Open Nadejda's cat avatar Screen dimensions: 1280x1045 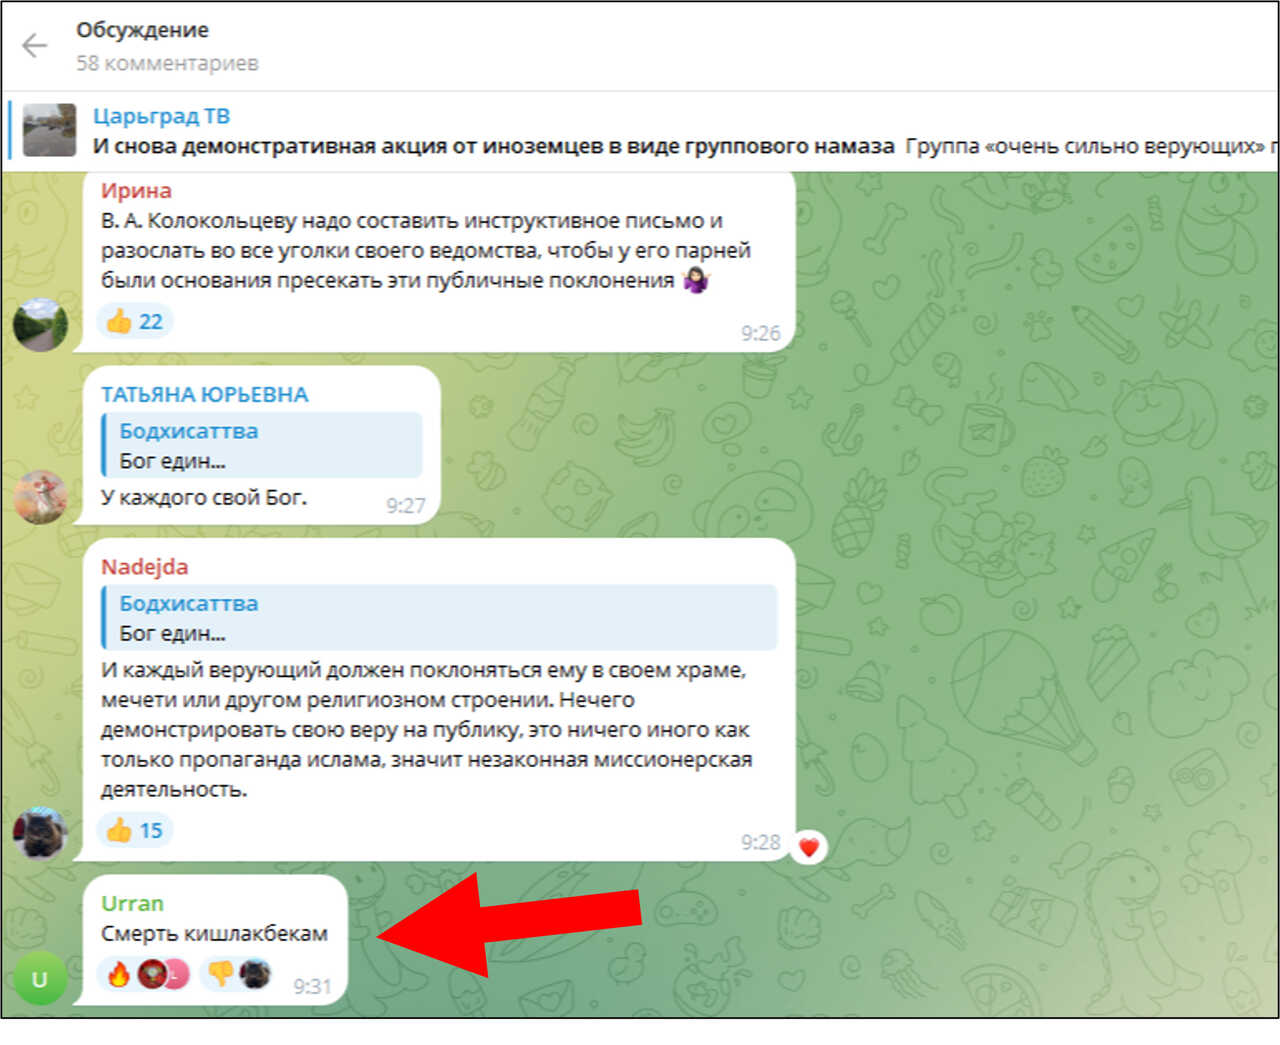tap(40, 833)
